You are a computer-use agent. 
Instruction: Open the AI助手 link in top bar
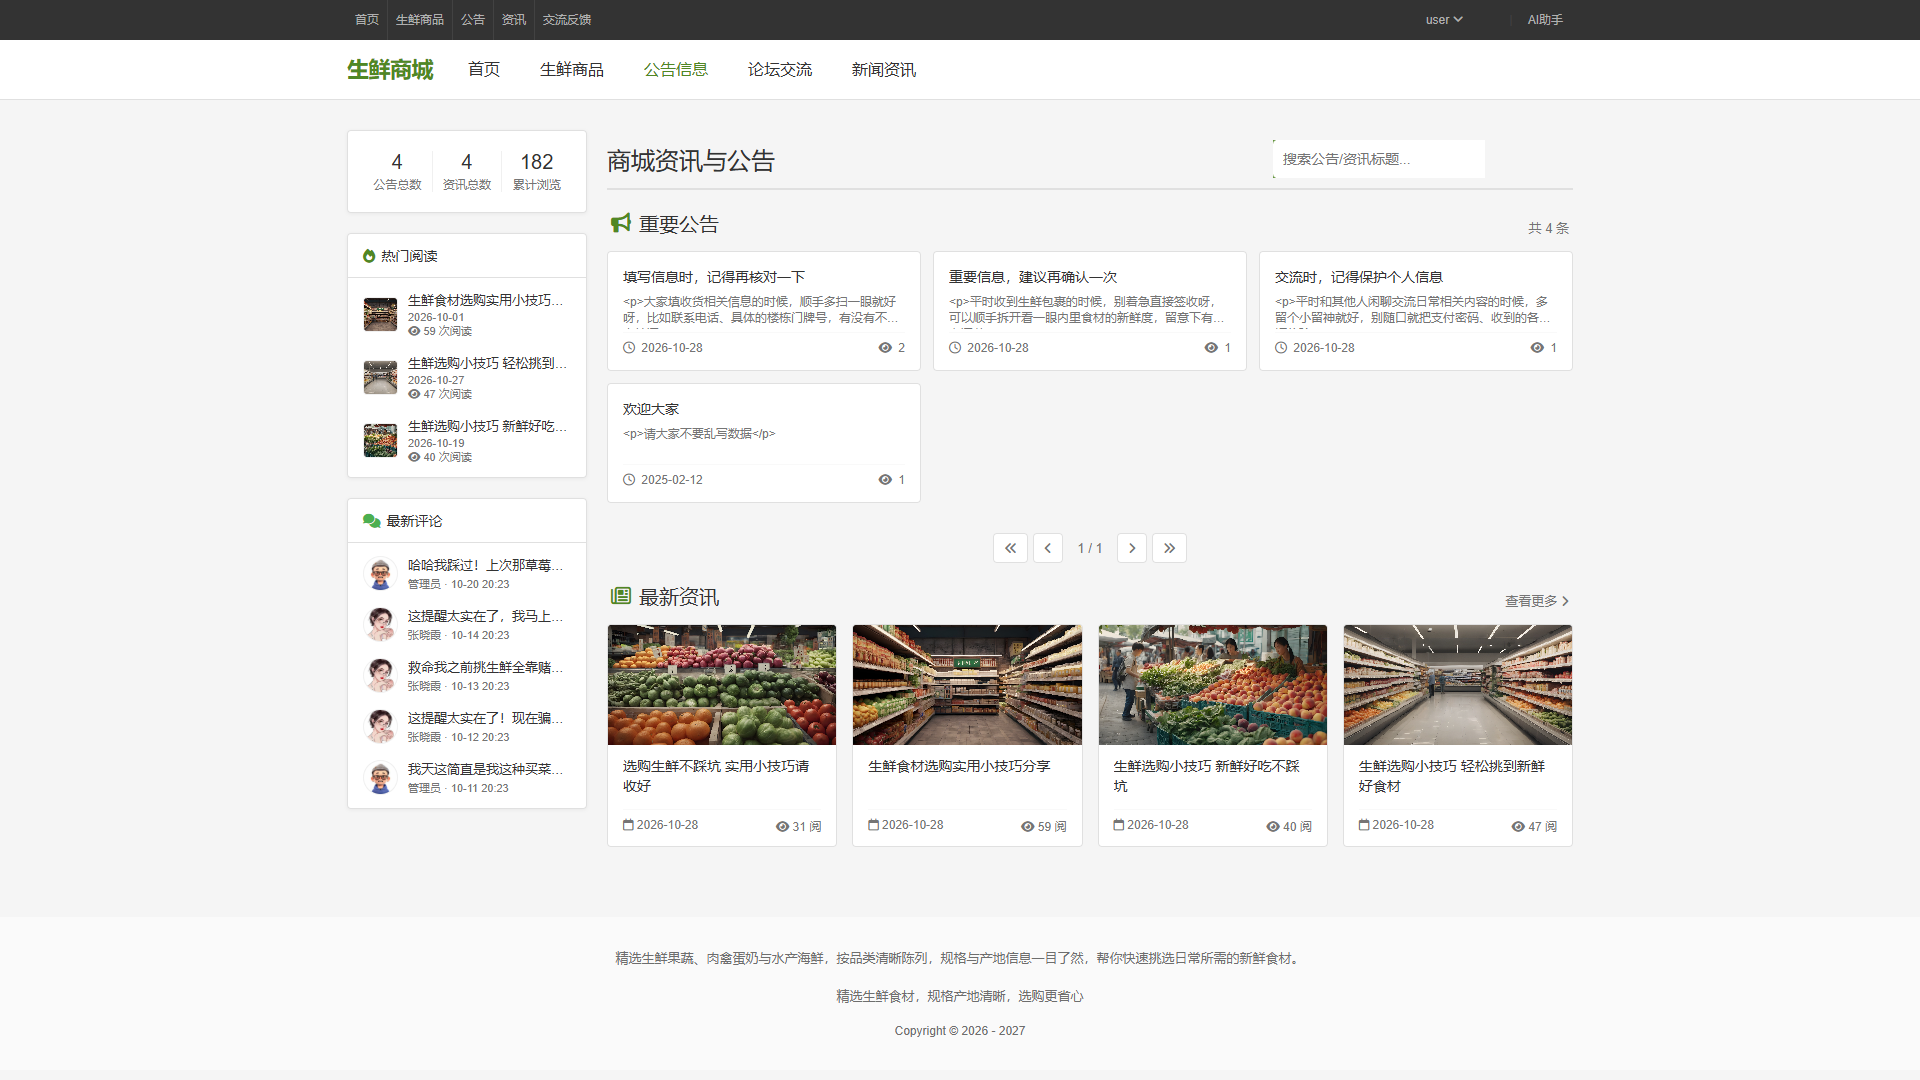1545,20
